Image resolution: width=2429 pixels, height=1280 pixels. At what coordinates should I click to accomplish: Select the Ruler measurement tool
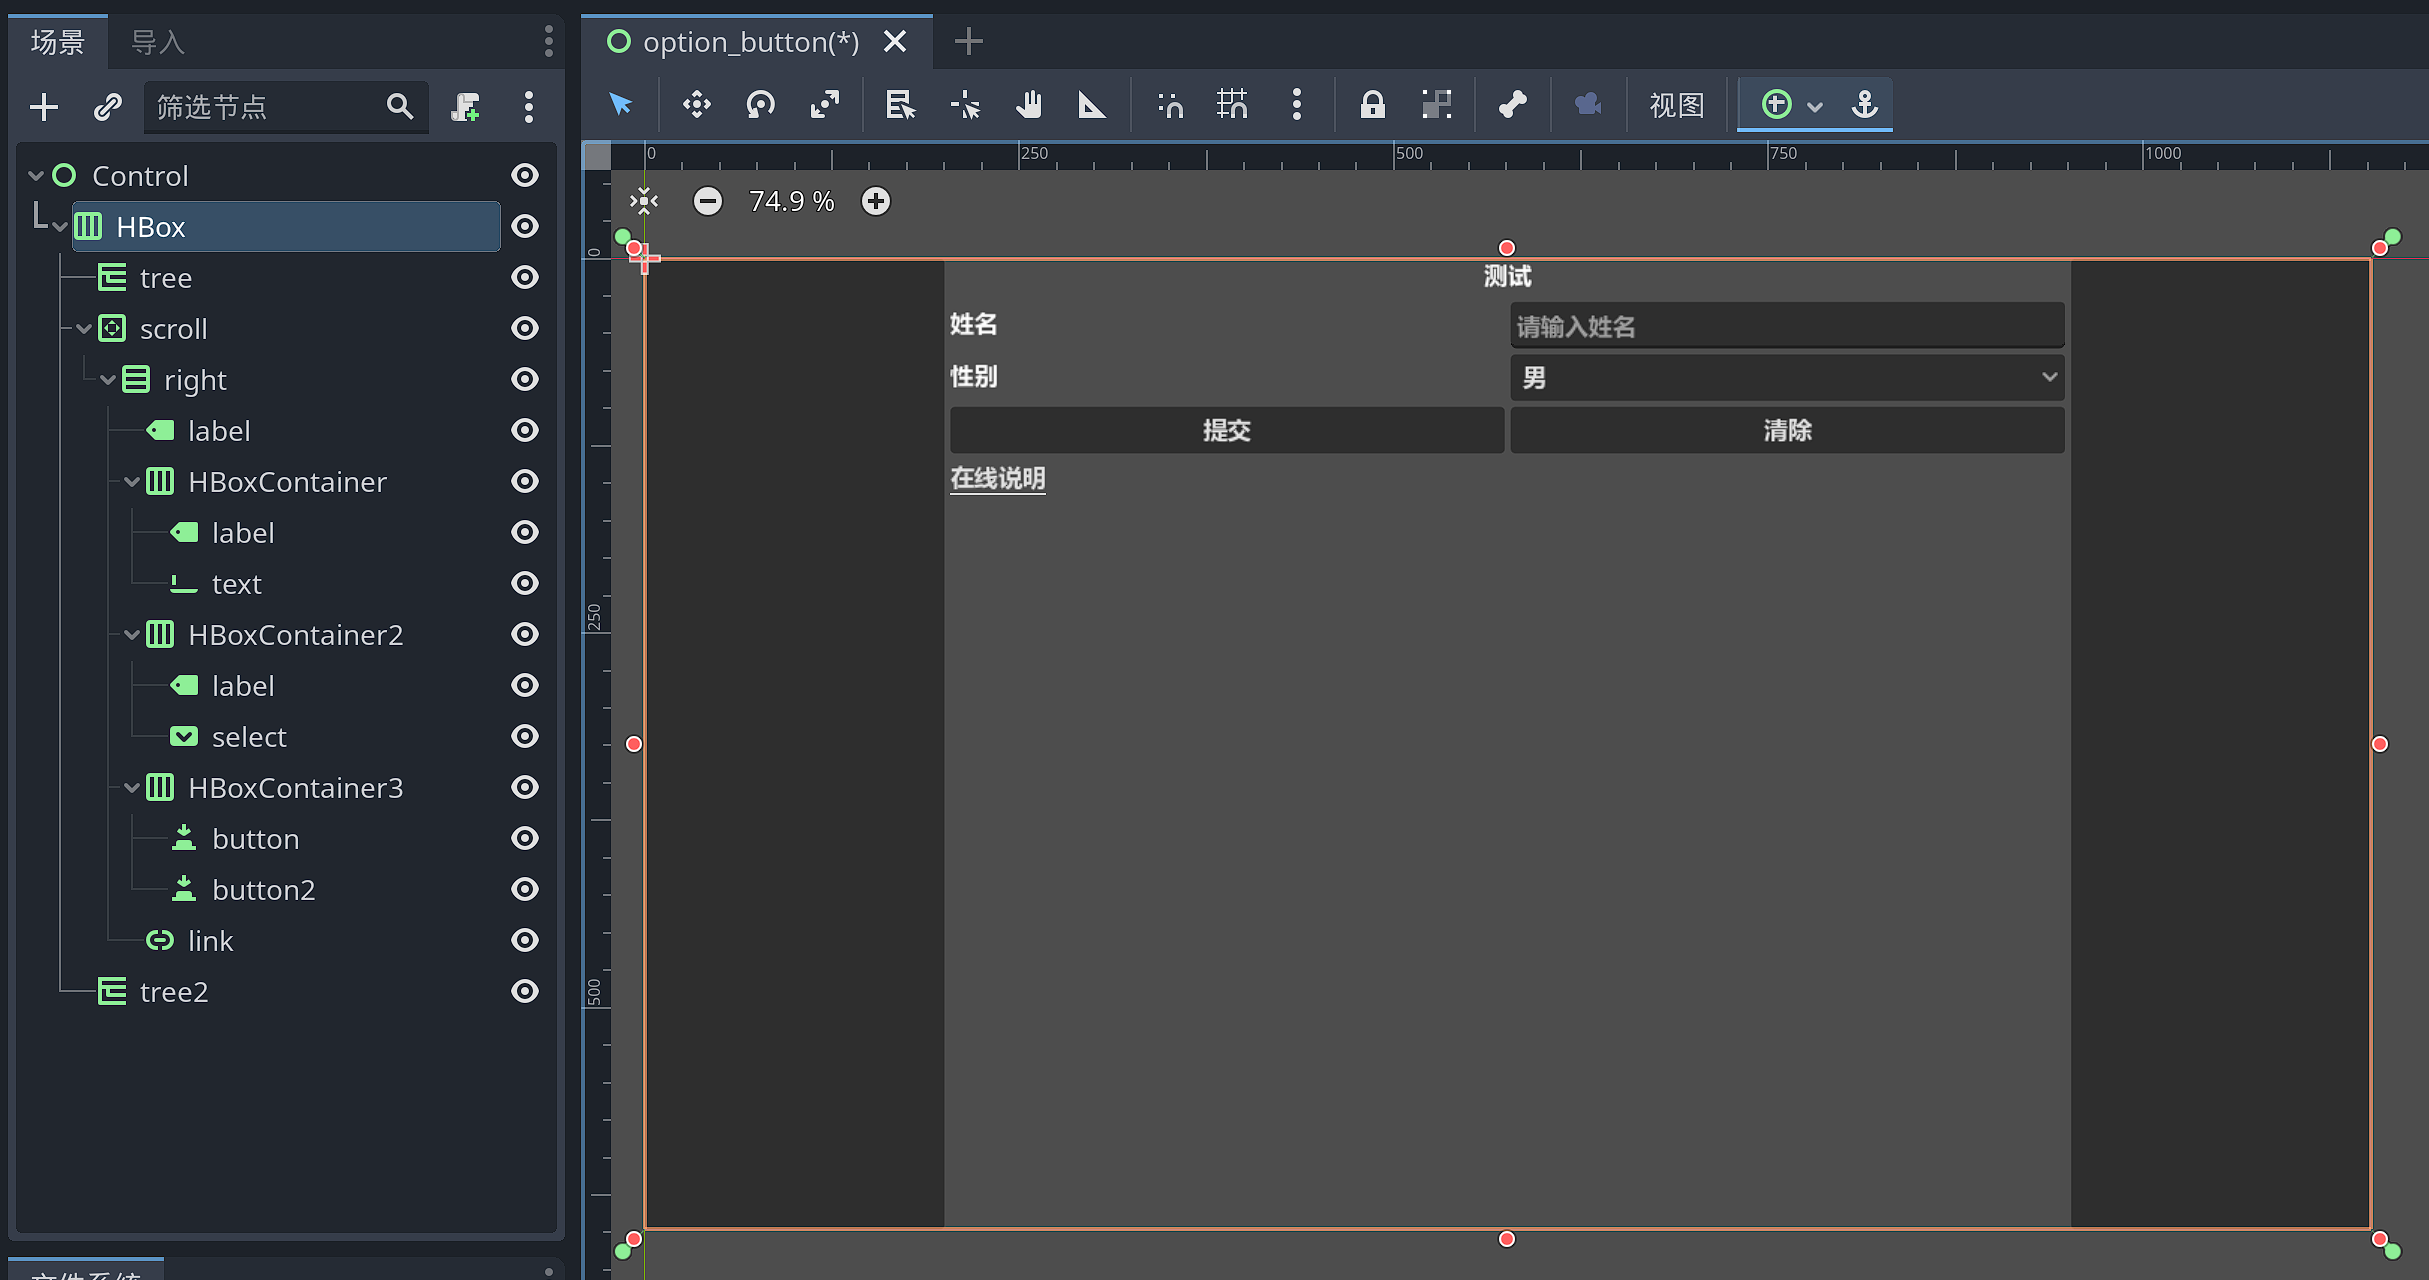tap(1092, 104)
